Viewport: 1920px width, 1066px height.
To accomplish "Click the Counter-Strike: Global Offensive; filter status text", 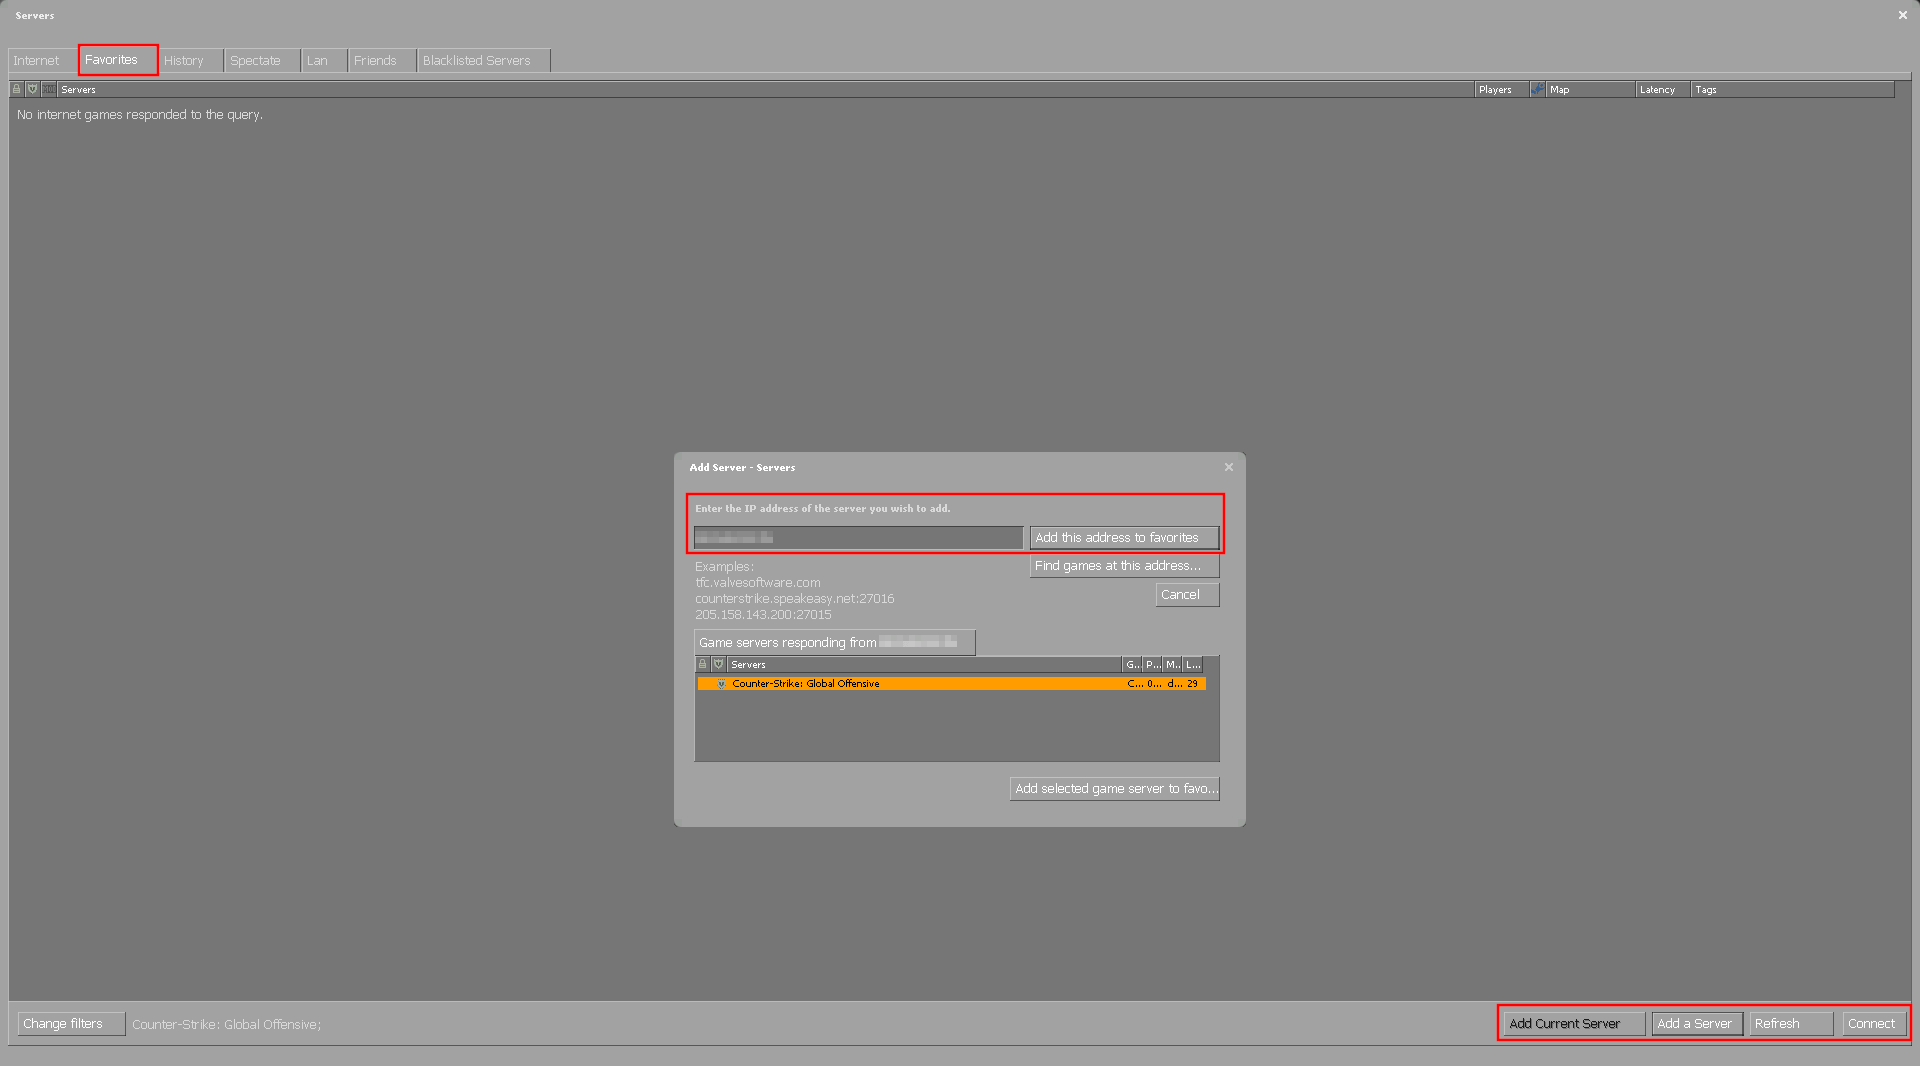I will (x=227, y=1024).
